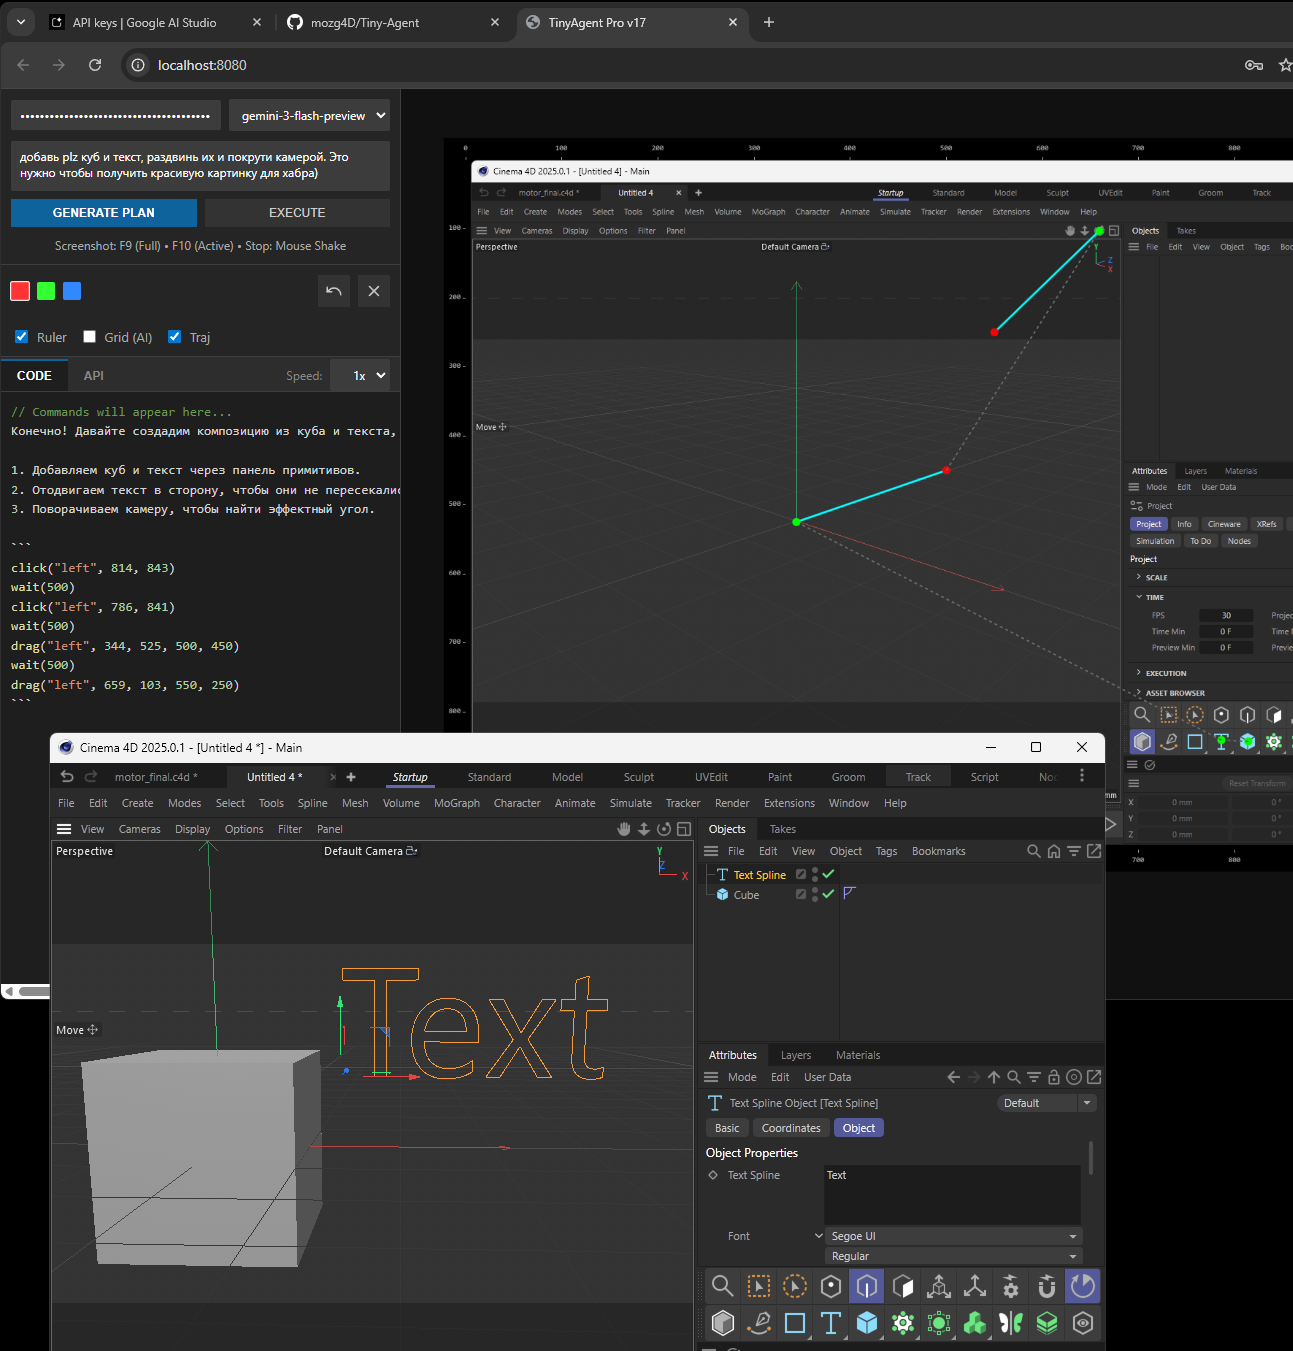The width and height of the screenshot is (1293, 1351).
Task: Click the blue Cube primitive icon in palette
Action: point(867,1323)
